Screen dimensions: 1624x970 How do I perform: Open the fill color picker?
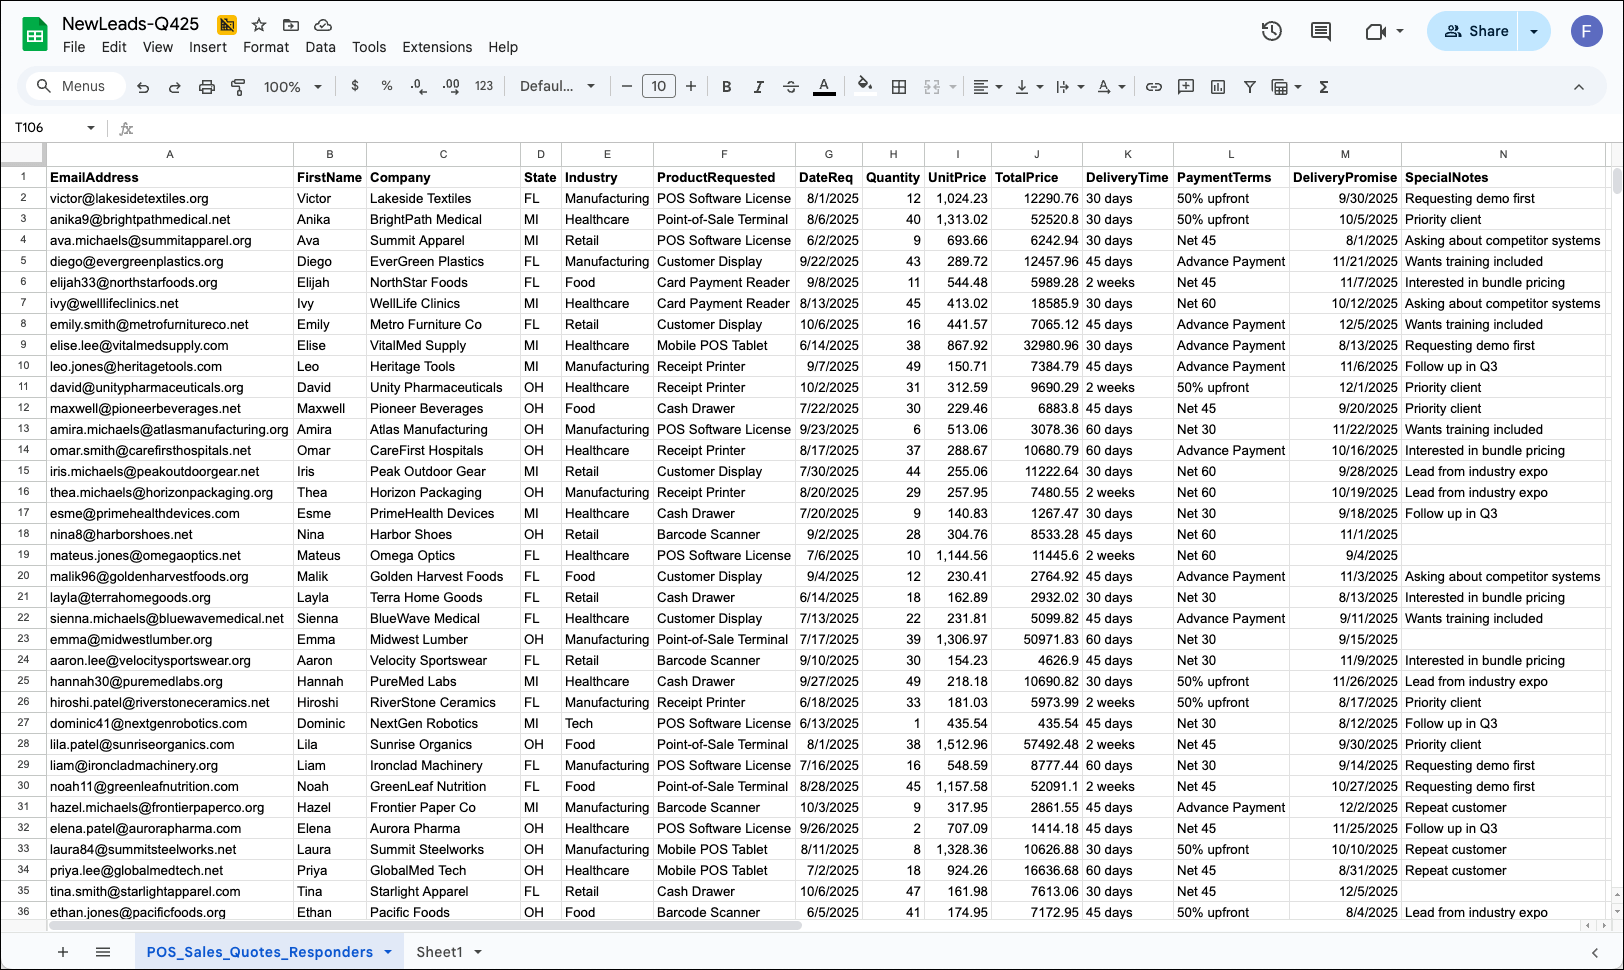(x=865, y=86)
